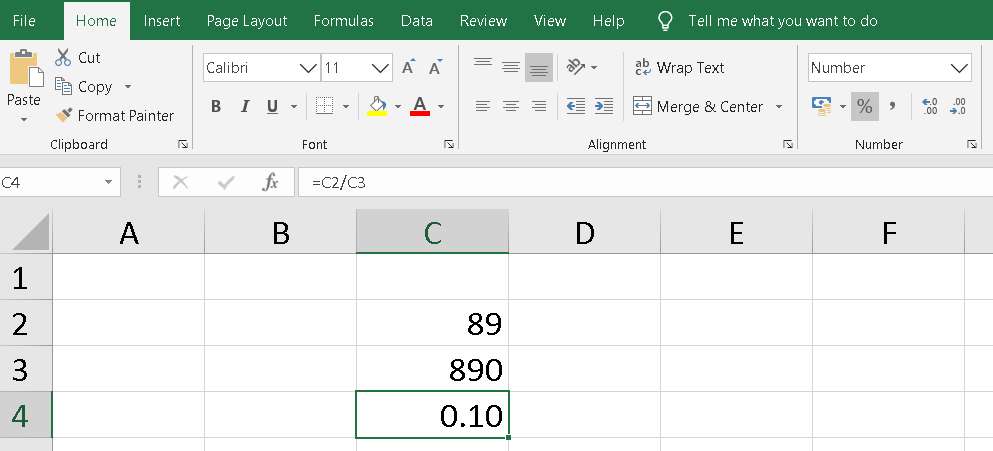993x451 pixels.
Task: Expand the Number format dropdown
Action: coord(960,68)
